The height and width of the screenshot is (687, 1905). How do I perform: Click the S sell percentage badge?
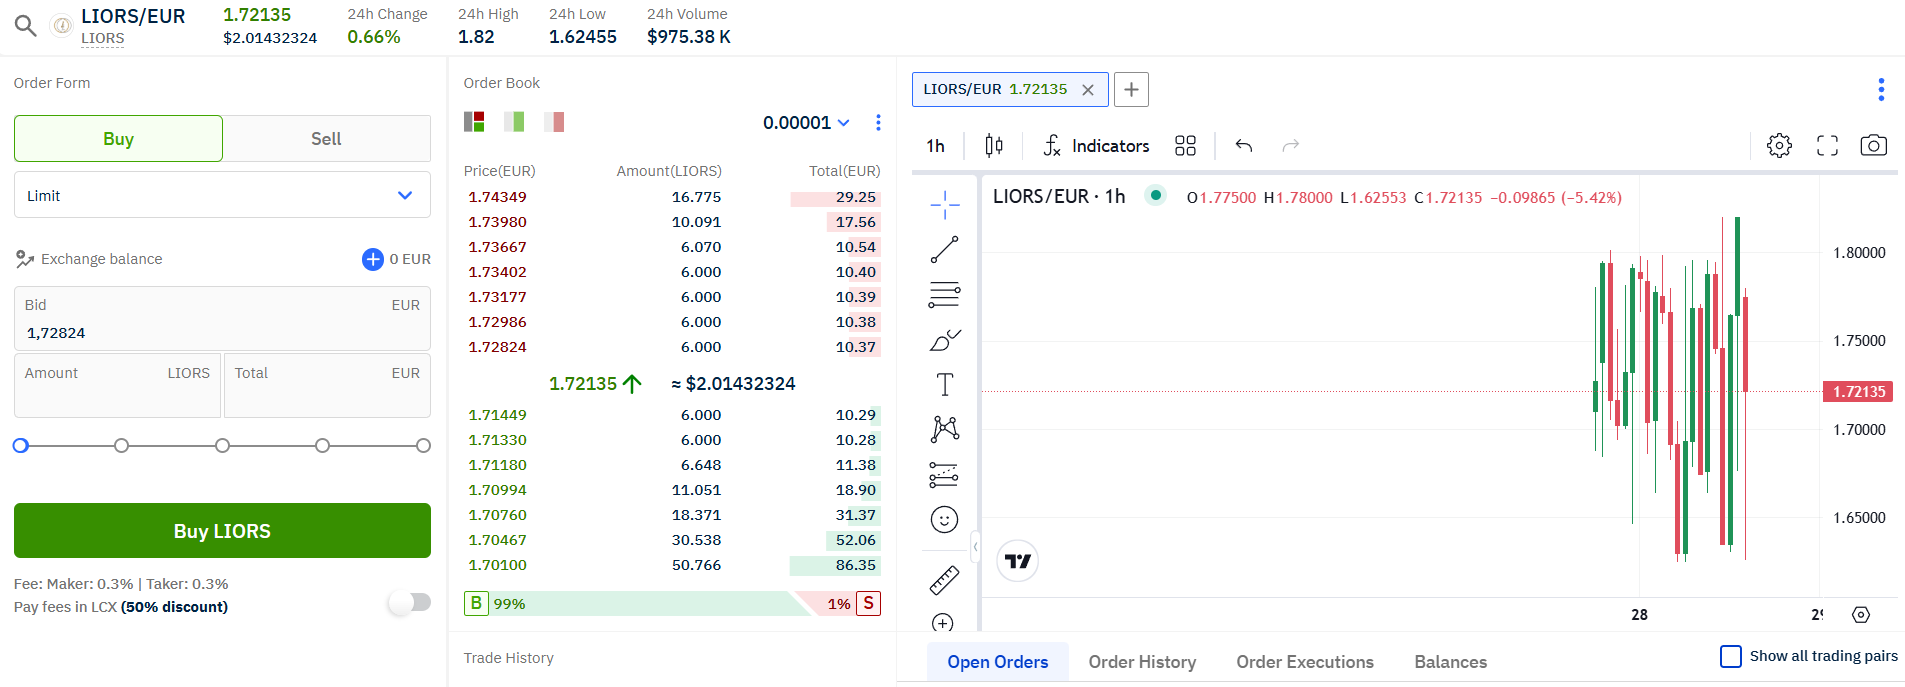[x=868, y=603]
